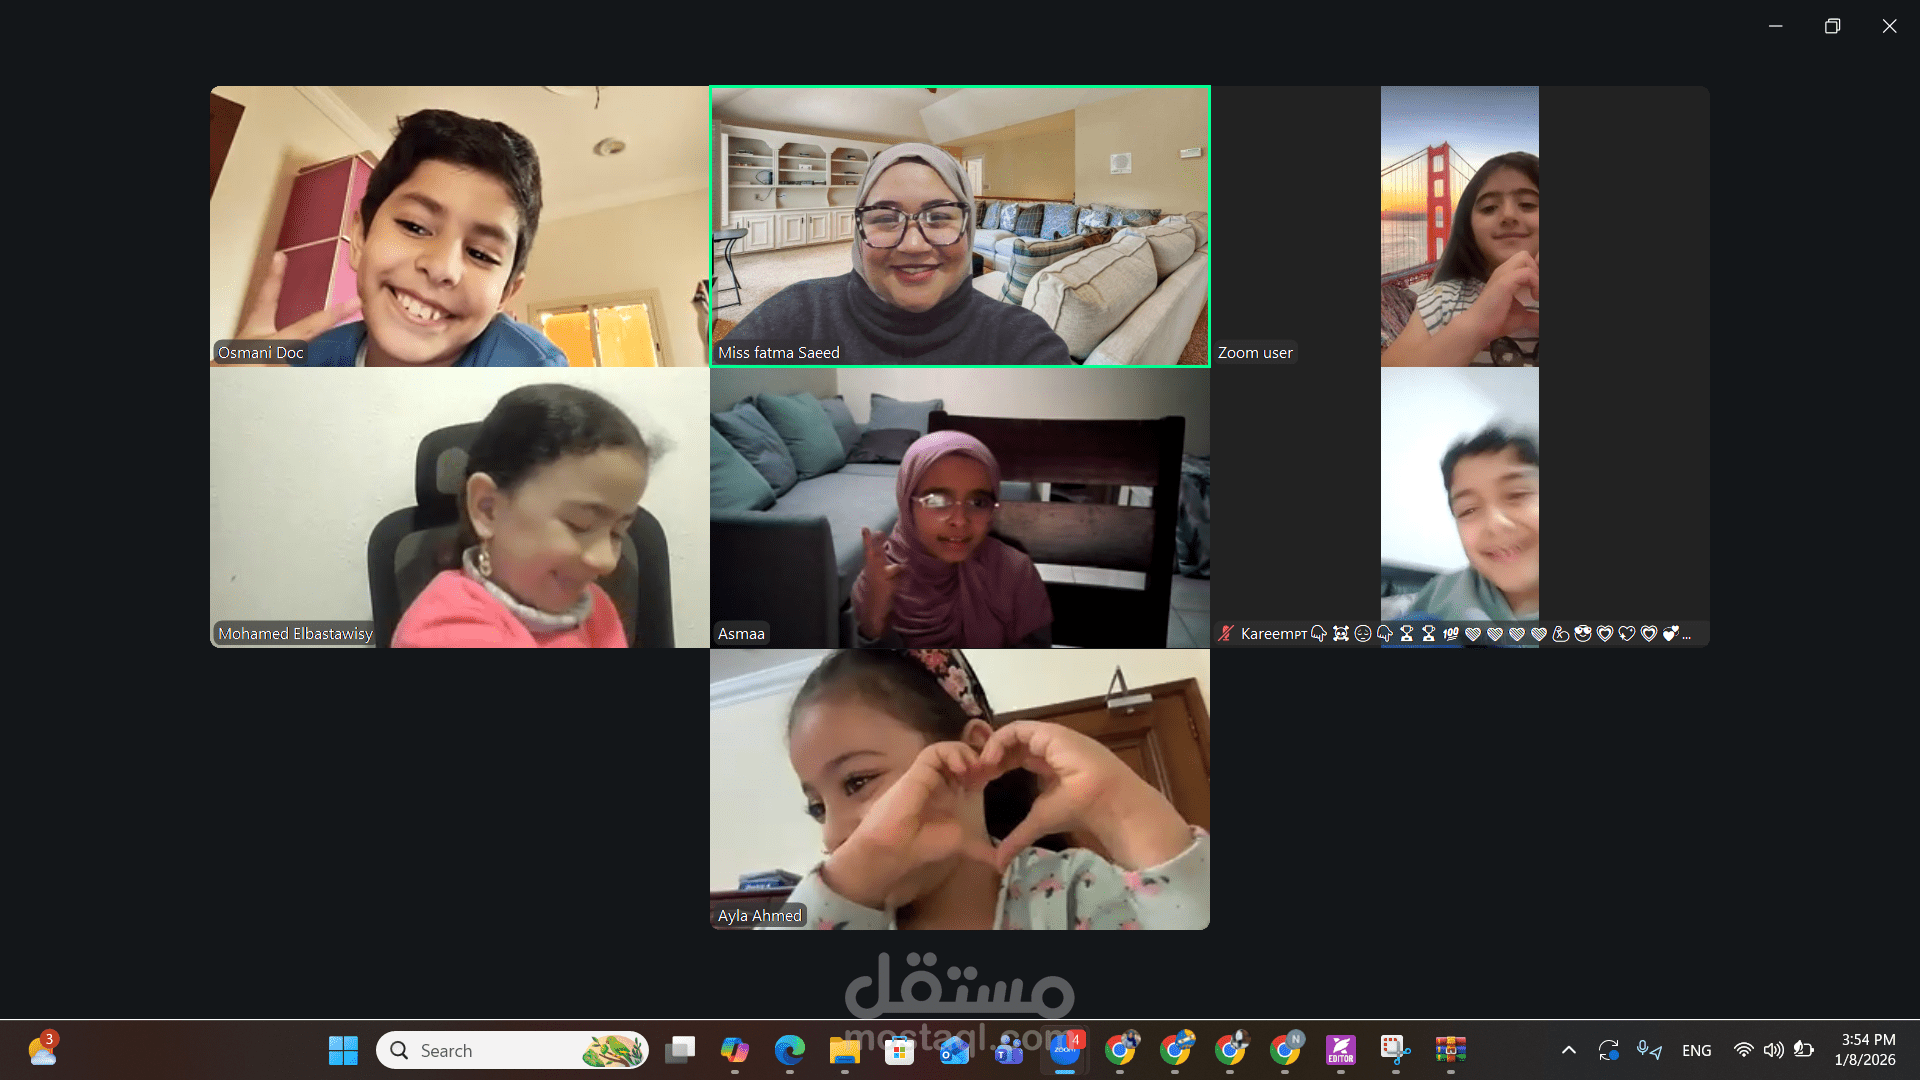Launch Microsoft Teams from the taskbar

click(x=1008, y=1052)
